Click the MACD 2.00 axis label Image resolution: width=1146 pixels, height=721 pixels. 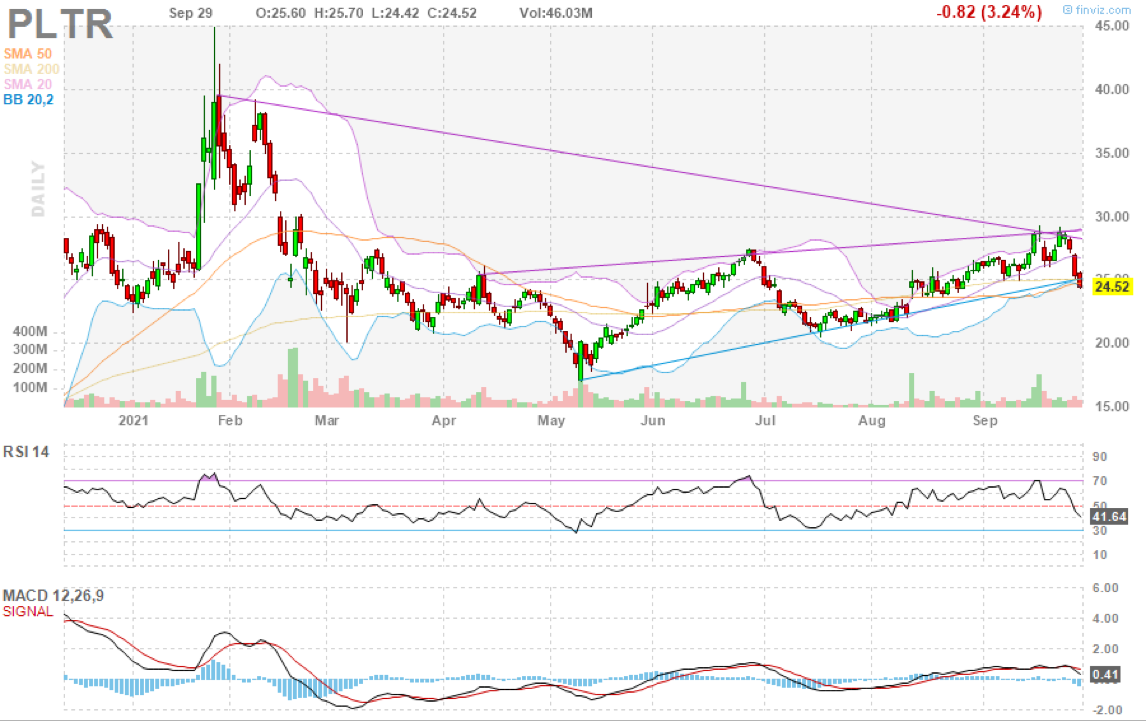click(1105, 649)
